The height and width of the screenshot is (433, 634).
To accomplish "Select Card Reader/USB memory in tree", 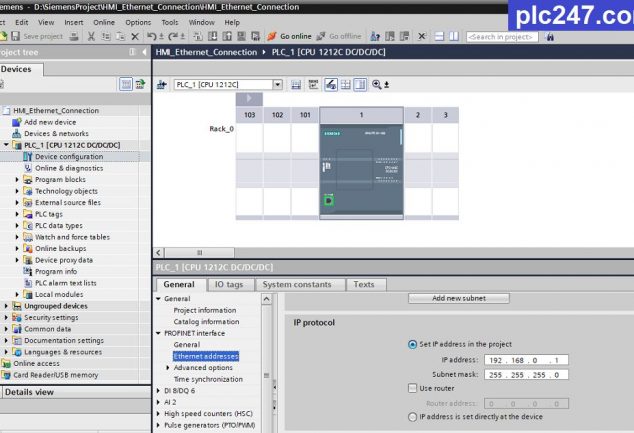I will [56, 375].
